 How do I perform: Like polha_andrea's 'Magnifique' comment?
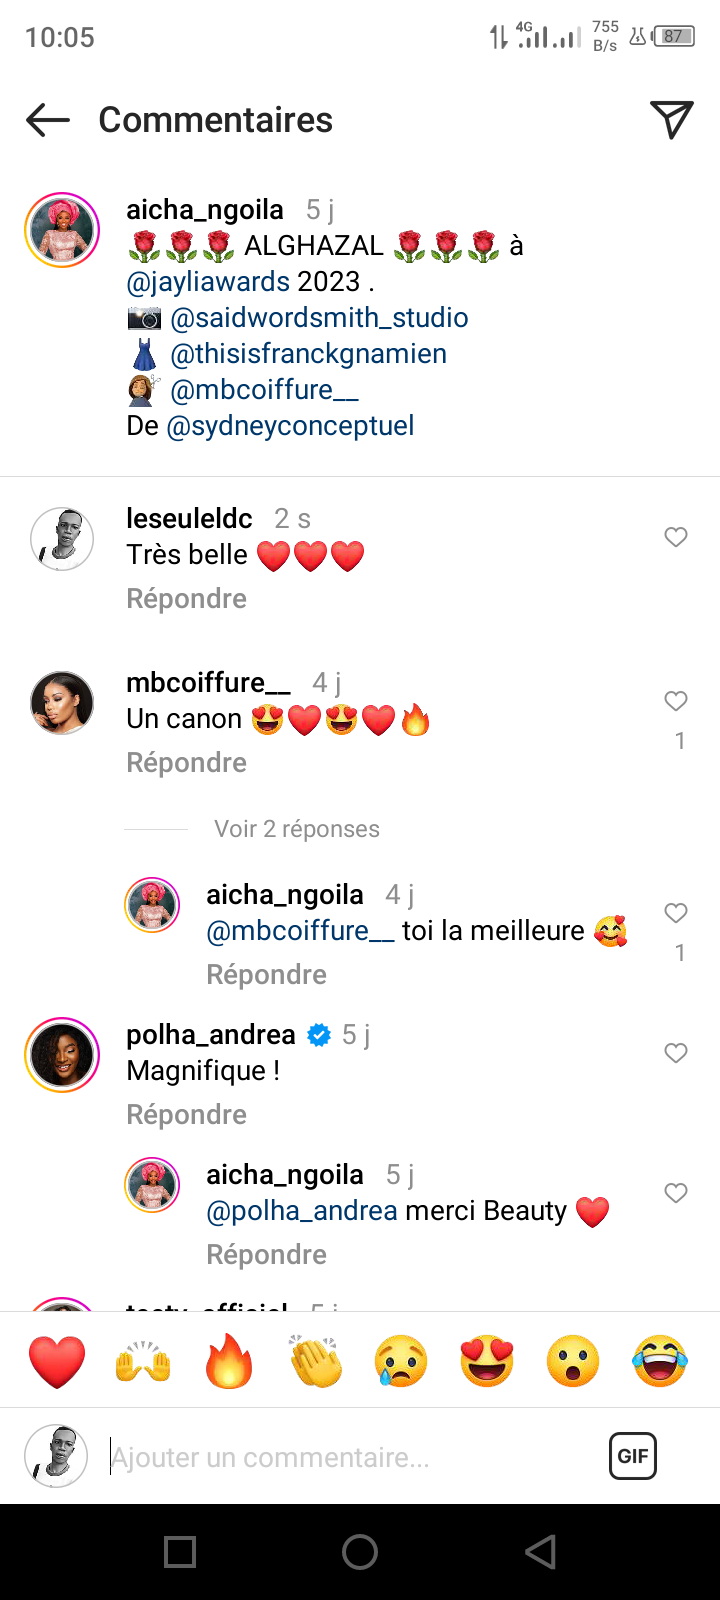pyautogui.click(x=676, y=1053)
